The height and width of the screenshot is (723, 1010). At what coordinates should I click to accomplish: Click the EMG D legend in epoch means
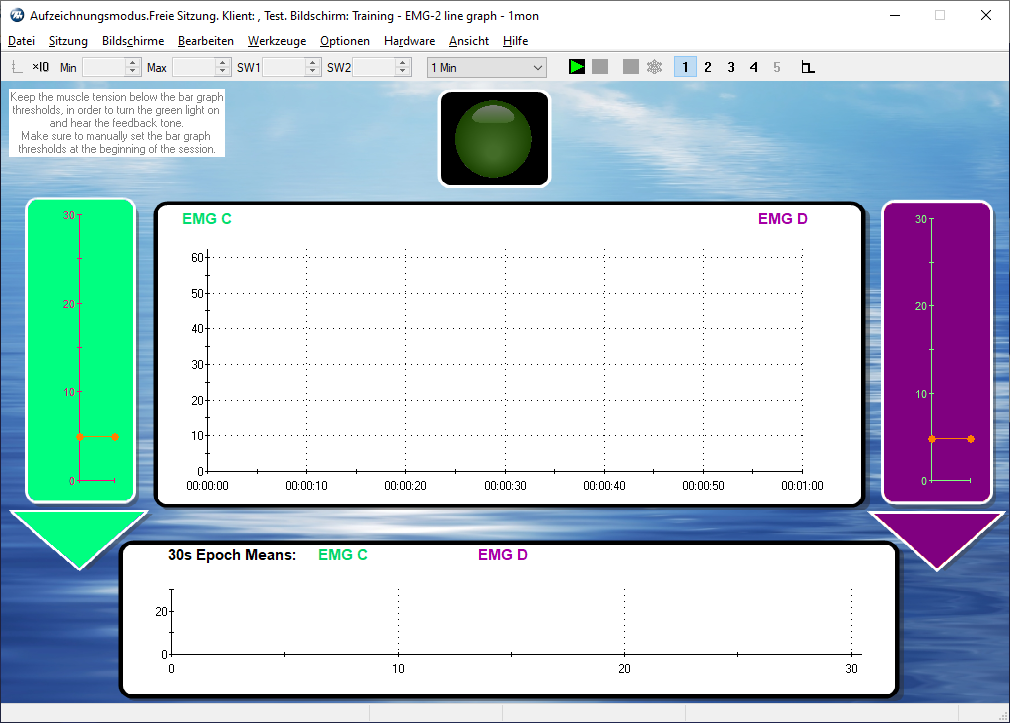pos(502,555)
